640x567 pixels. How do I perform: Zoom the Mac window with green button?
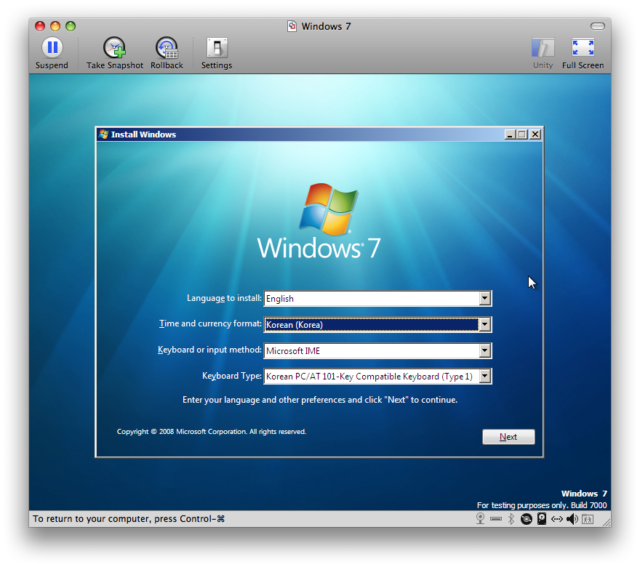coord(71,26)
